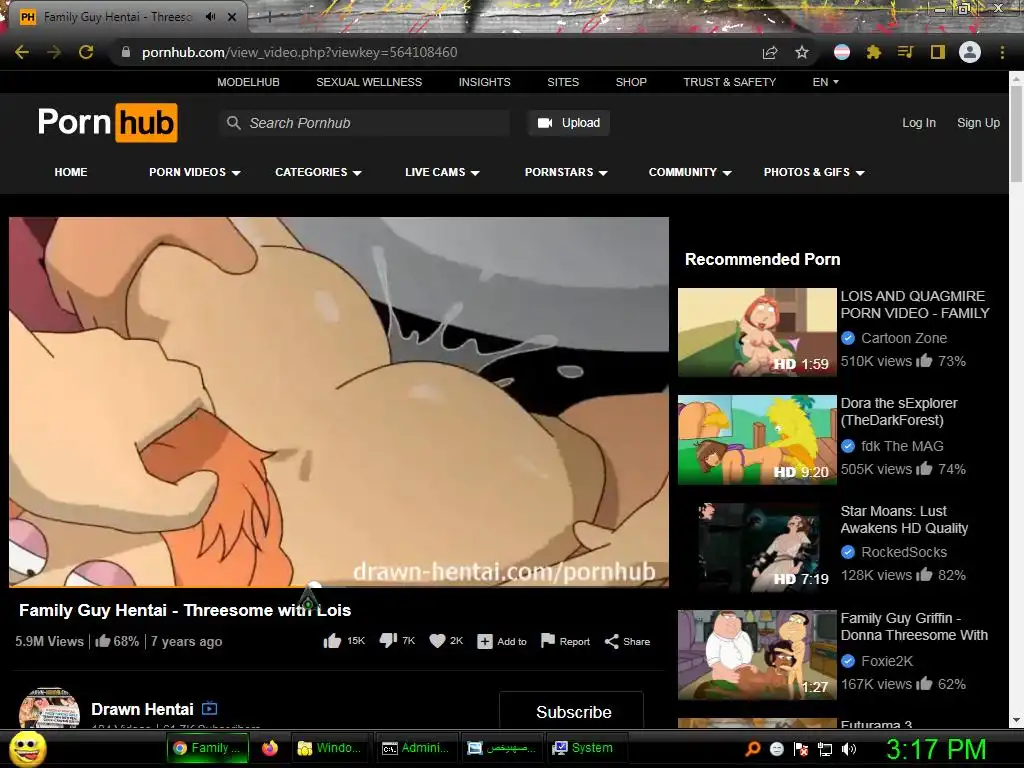The height and width of the screenshot is (768, 1024).
Task: Click the Report flag icon
Action: [x=548, y=641]
